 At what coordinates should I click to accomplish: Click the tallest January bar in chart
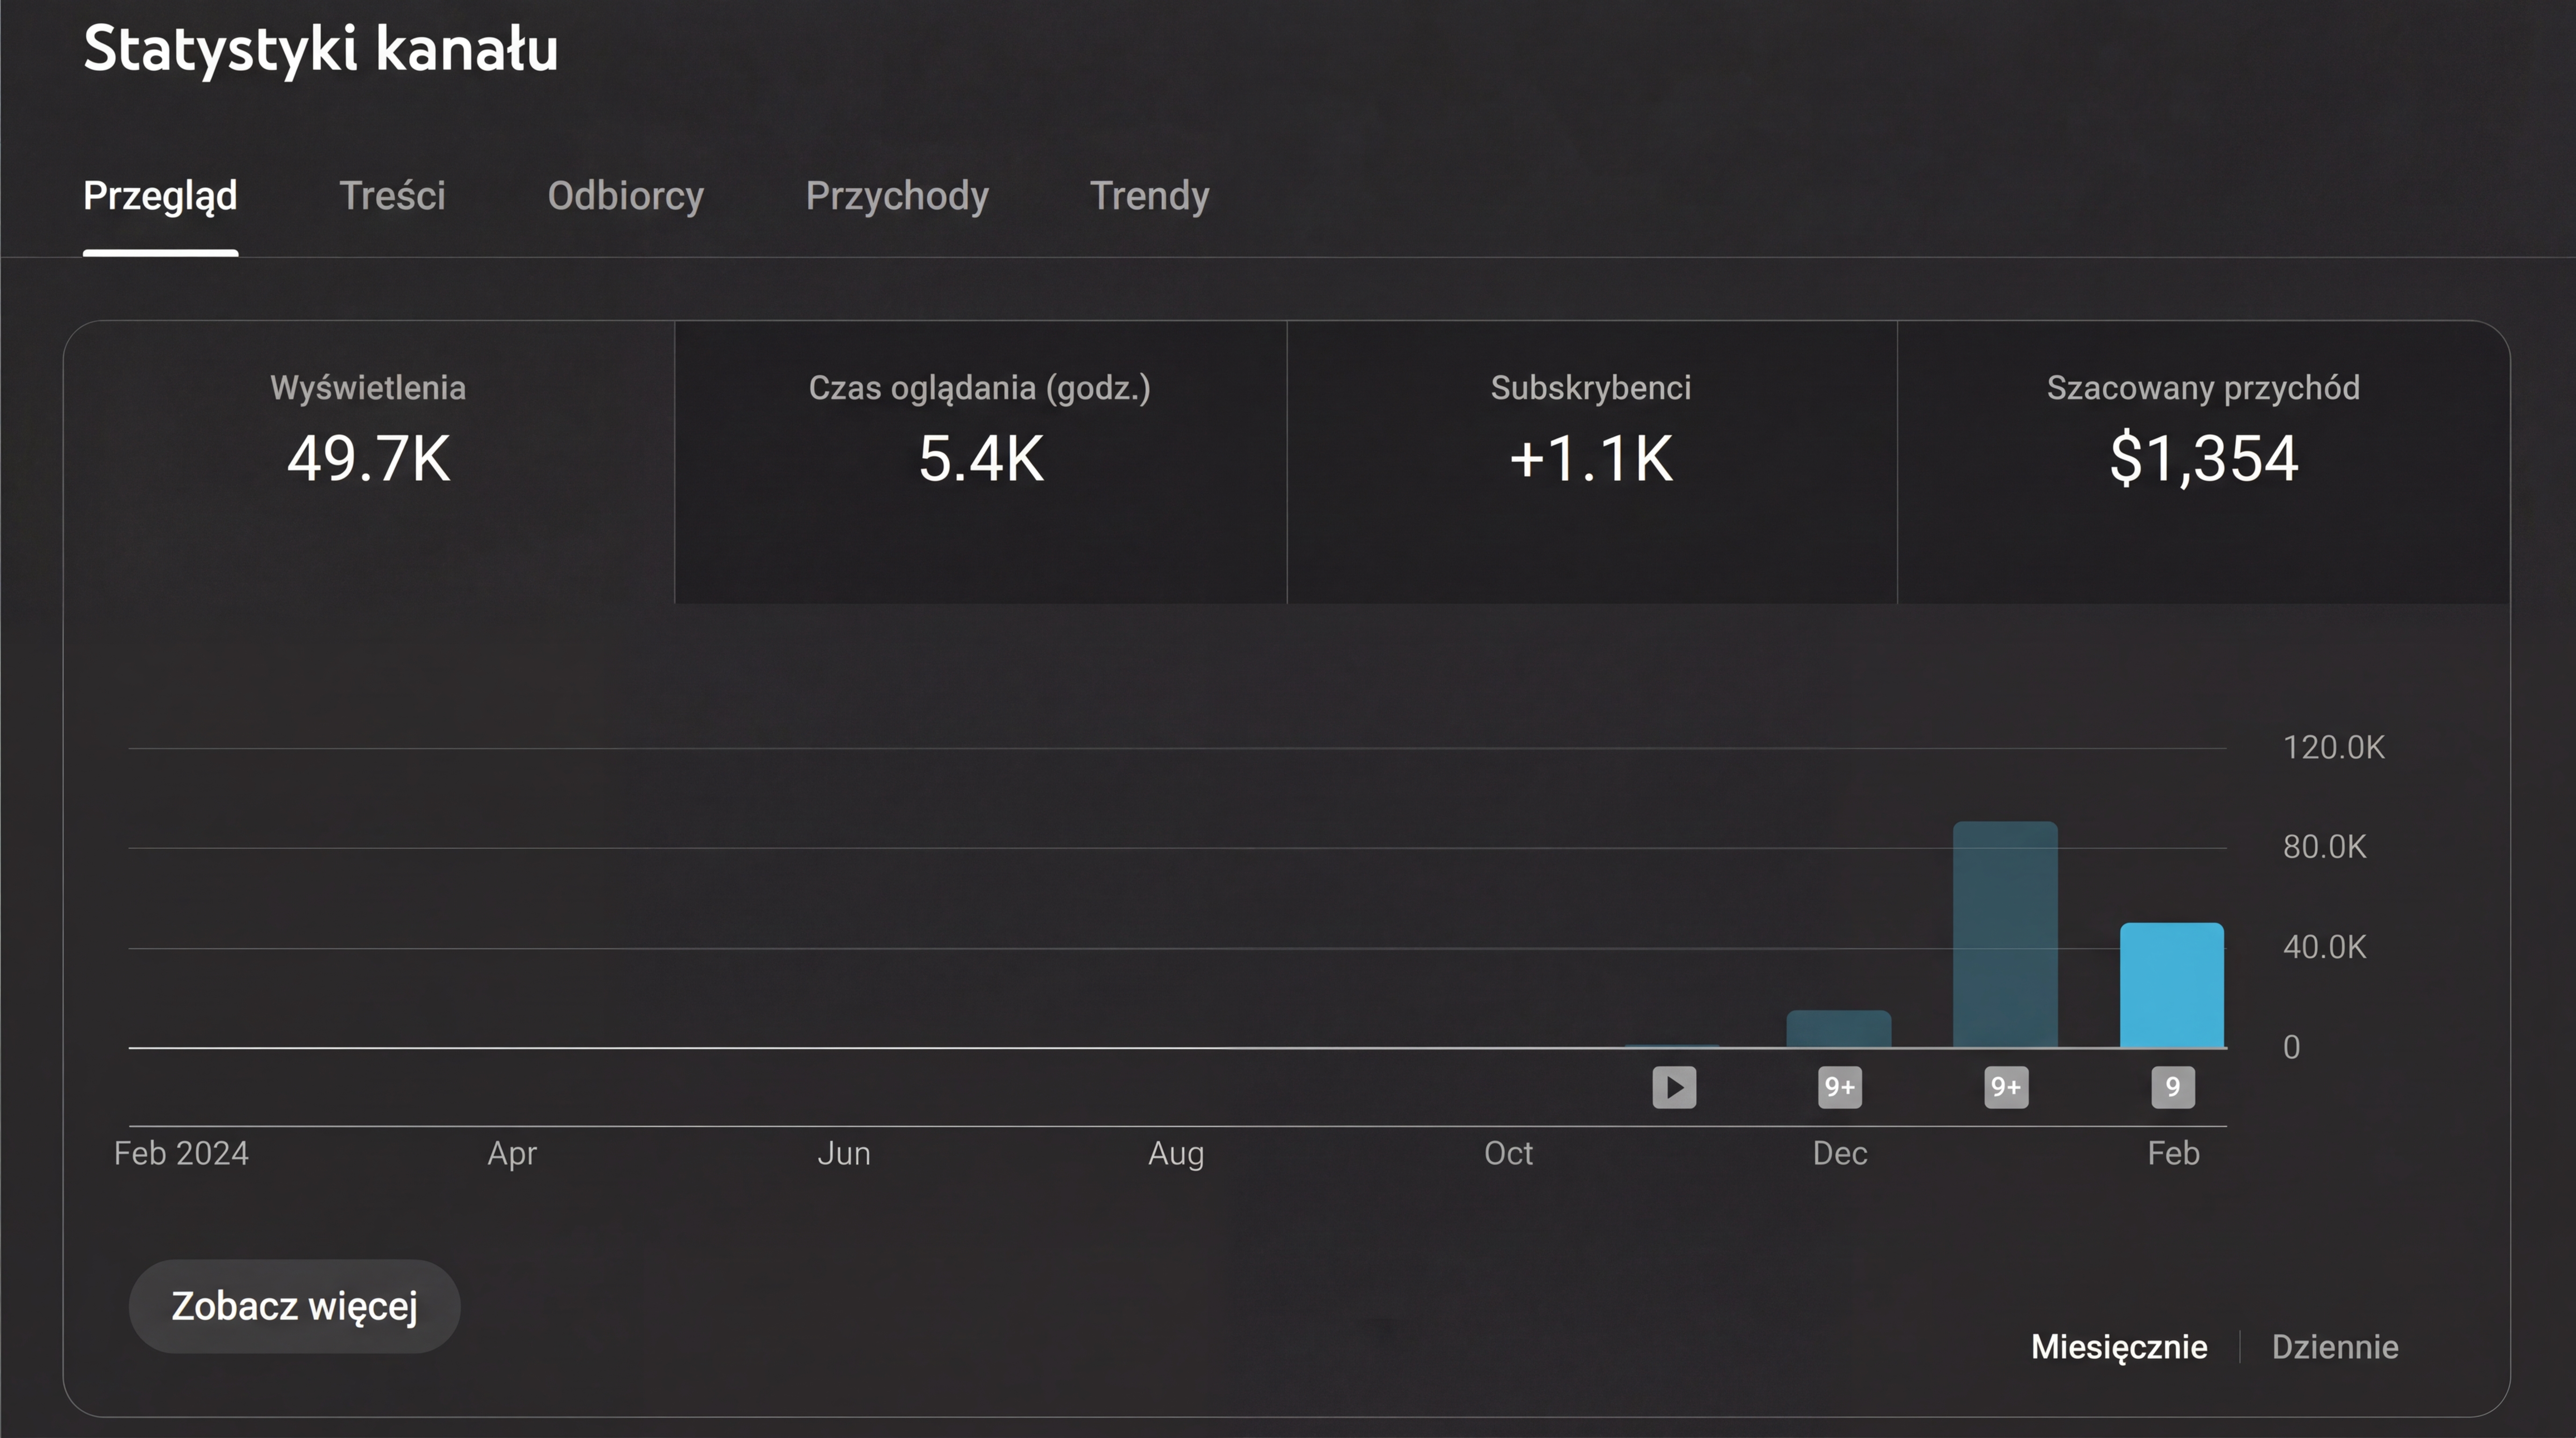2005,935
